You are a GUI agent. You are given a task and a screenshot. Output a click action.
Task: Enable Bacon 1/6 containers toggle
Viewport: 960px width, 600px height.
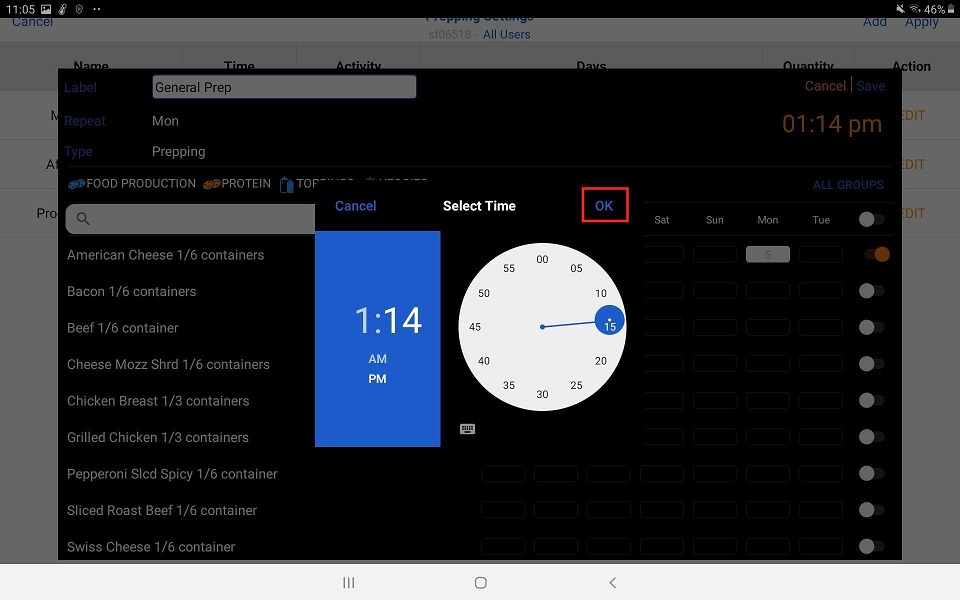[x=871, y=291]
